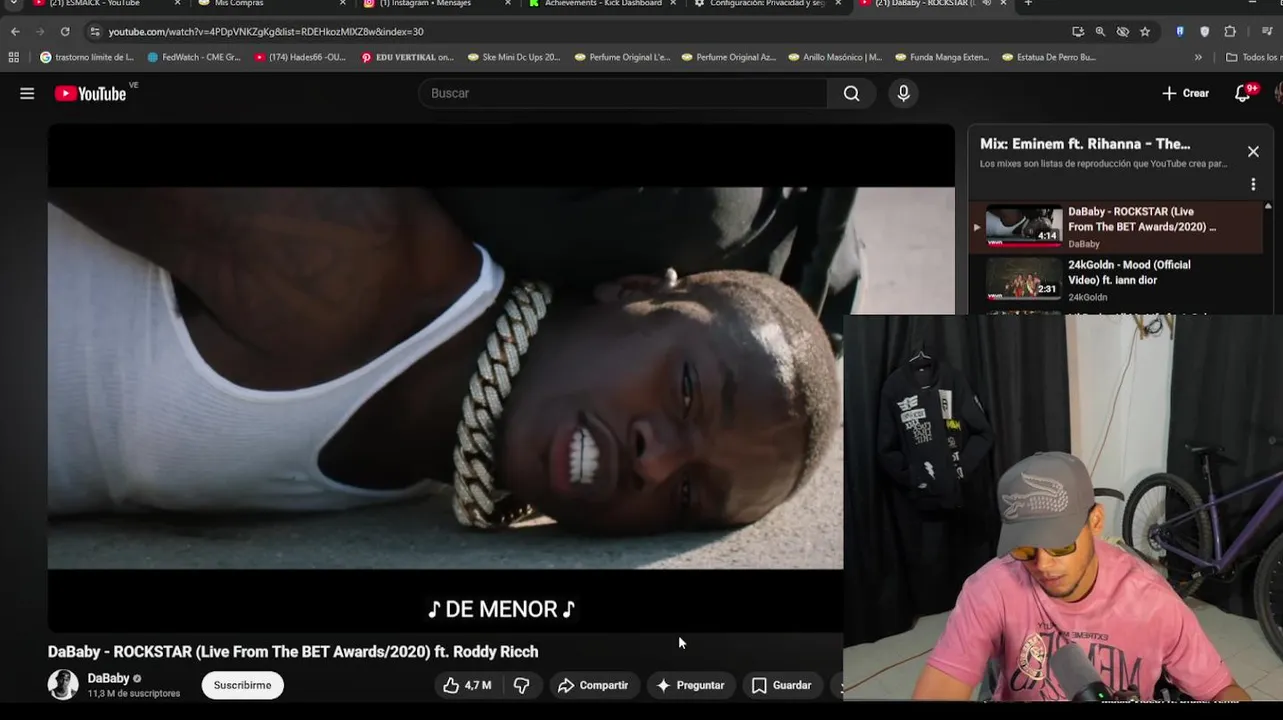This screenshot has width=1283, height=720.
Task: Open the Todos los marcadores folder
Action: pos(1253,57)
